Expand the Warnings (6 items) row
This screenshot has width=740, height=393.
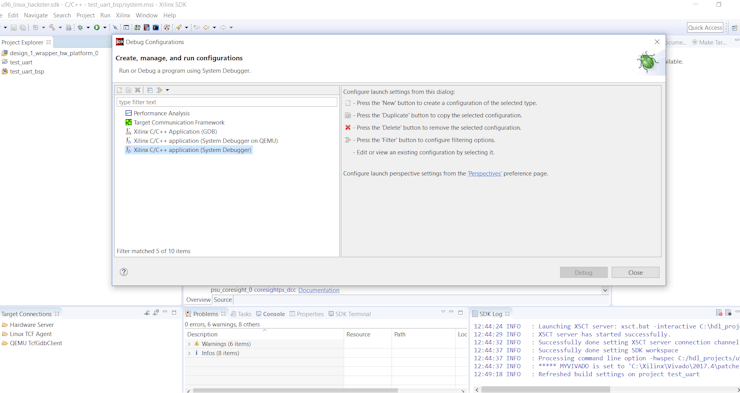pos(189,344)
